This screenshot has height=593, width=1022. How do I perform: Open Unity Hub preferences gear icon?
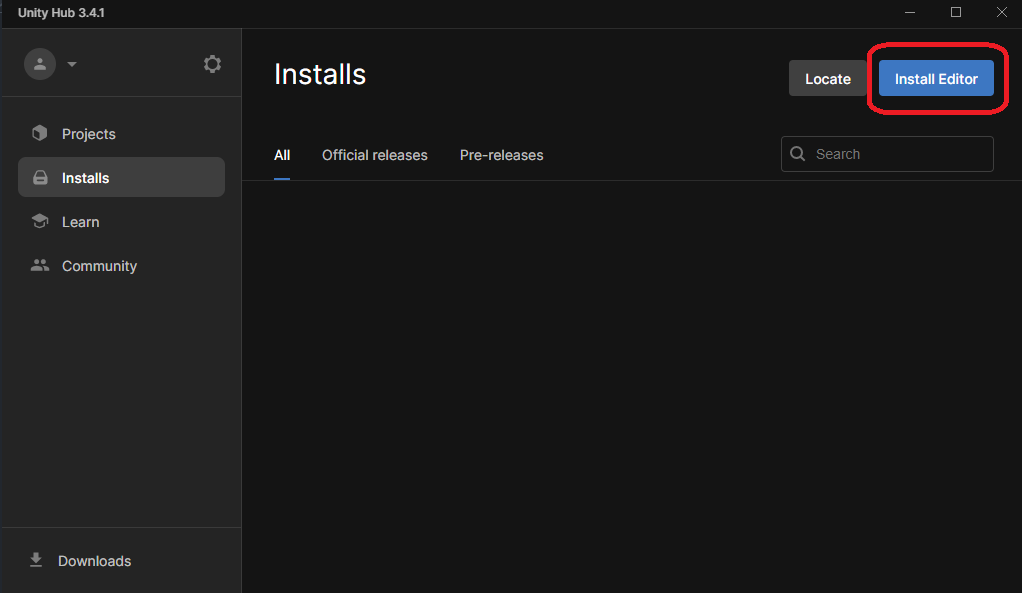pyautogui.click(x=212, y=63)
